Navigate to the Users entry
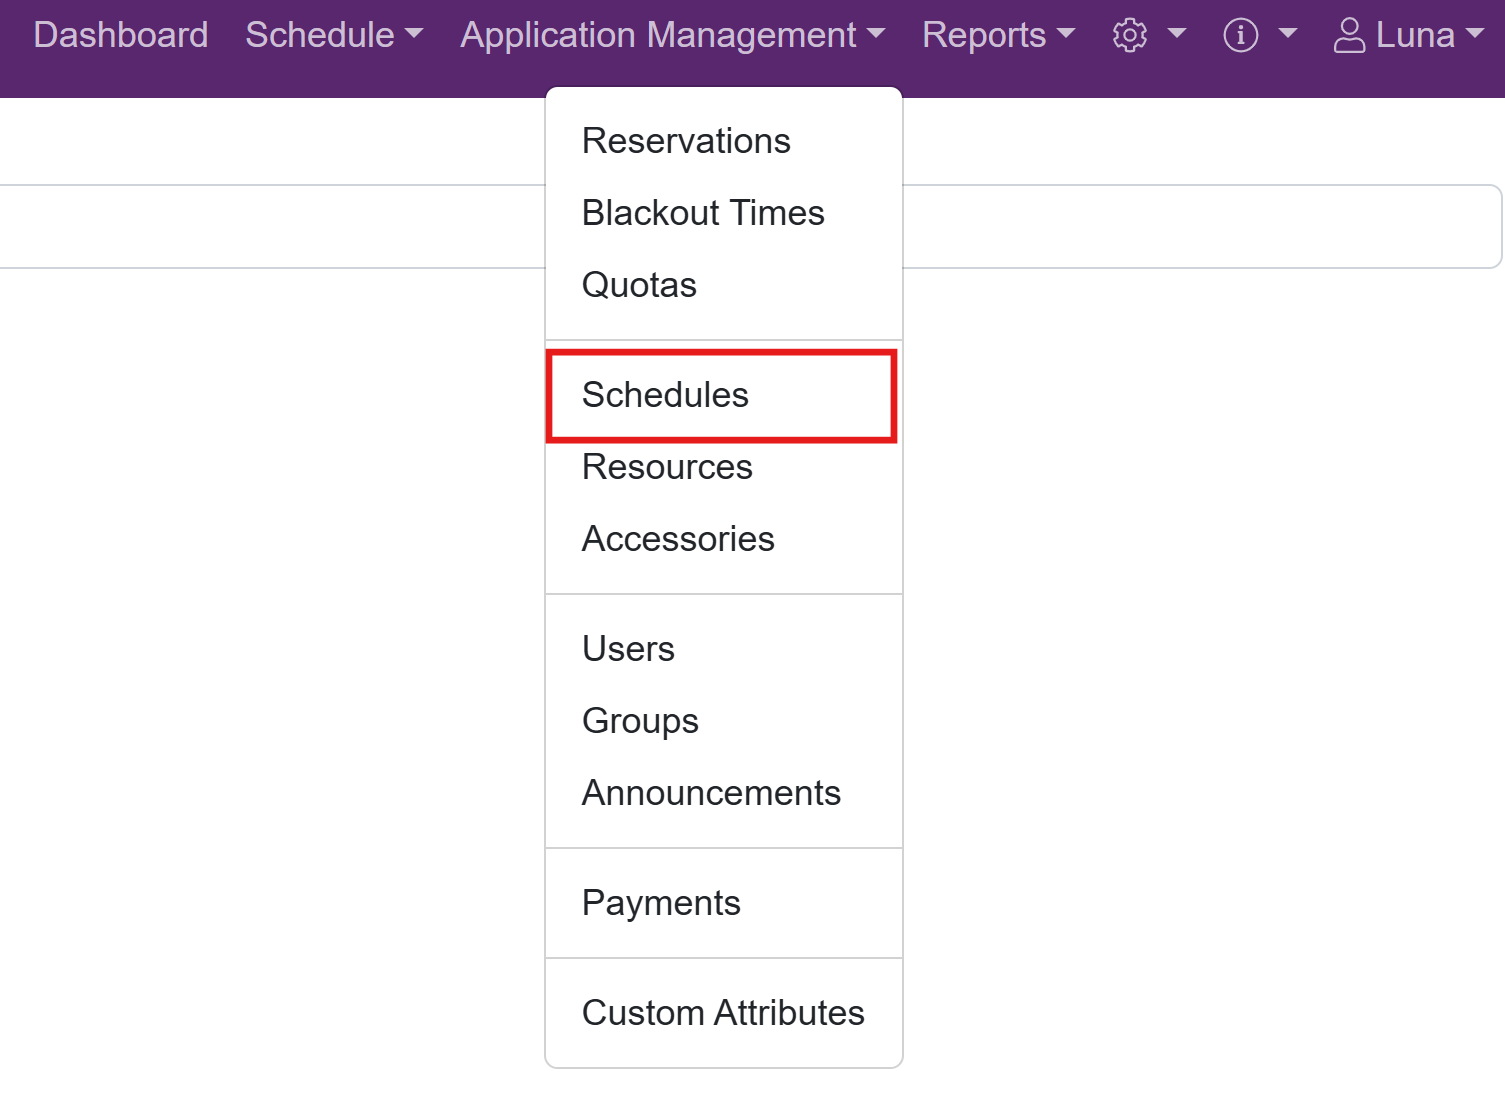1505x1093 pixels. (x=628, y=649)
